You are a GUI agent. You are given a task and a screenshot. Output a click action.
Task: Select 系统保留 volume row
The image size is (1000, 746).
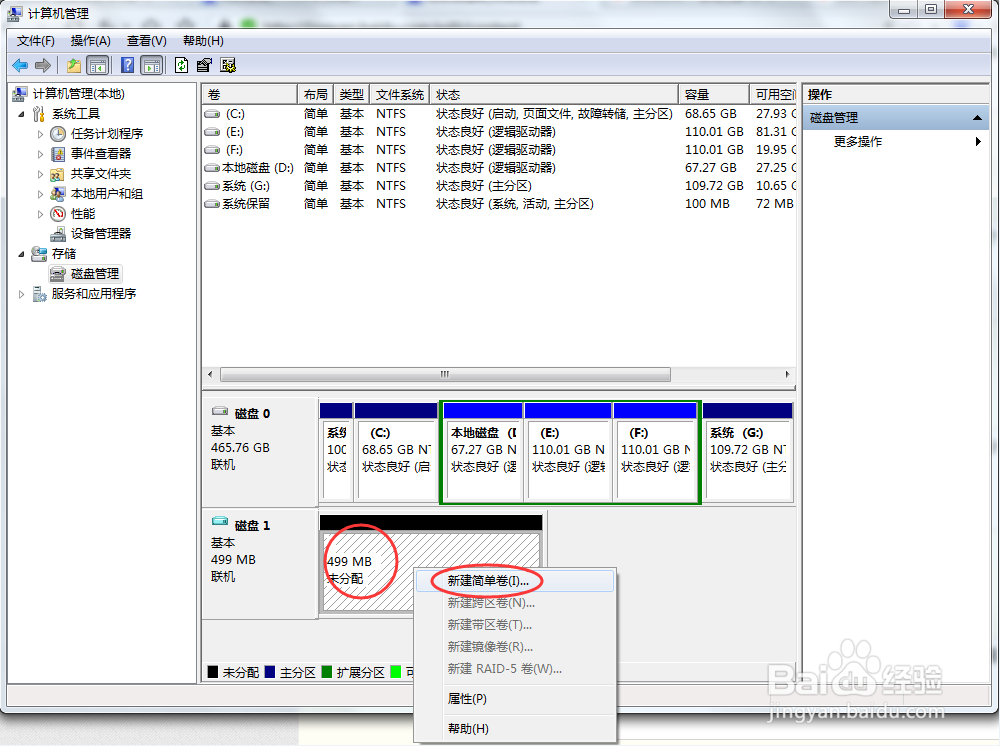(x=499, y=204)
